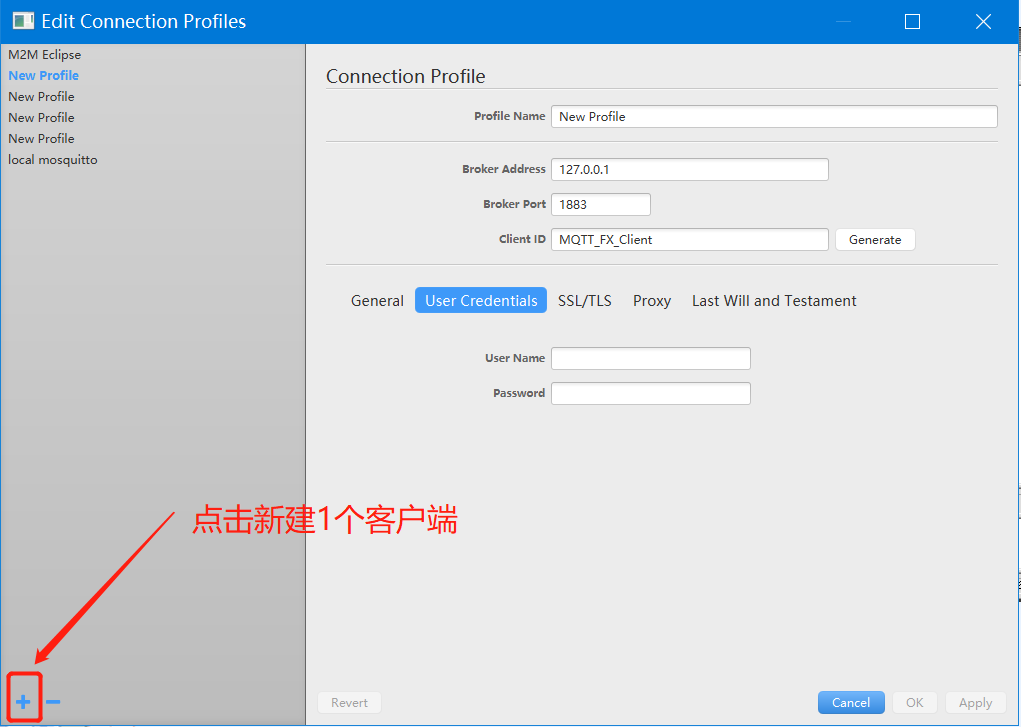Focus the Password input field
The height and width of the screenshot is (727, 1021).
pyautogui.click(x=650, y=394)
